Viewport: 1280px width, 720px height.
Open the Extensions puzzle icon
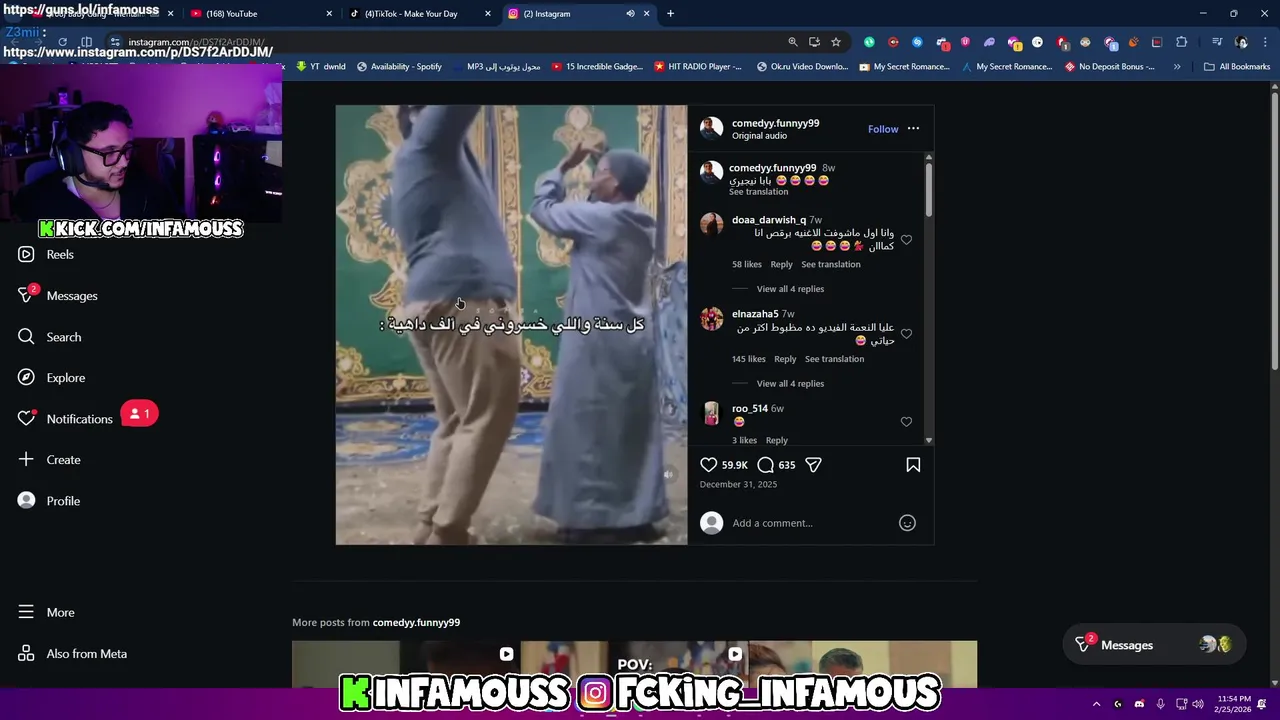coord(1181,42)
